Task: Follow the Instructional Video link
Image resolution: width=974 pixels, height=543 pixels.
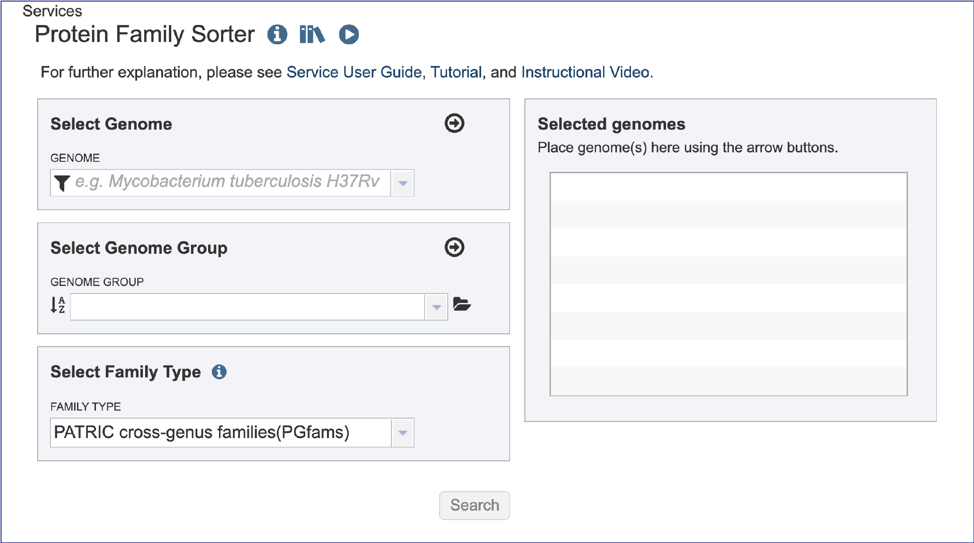Action: point(585,73)
